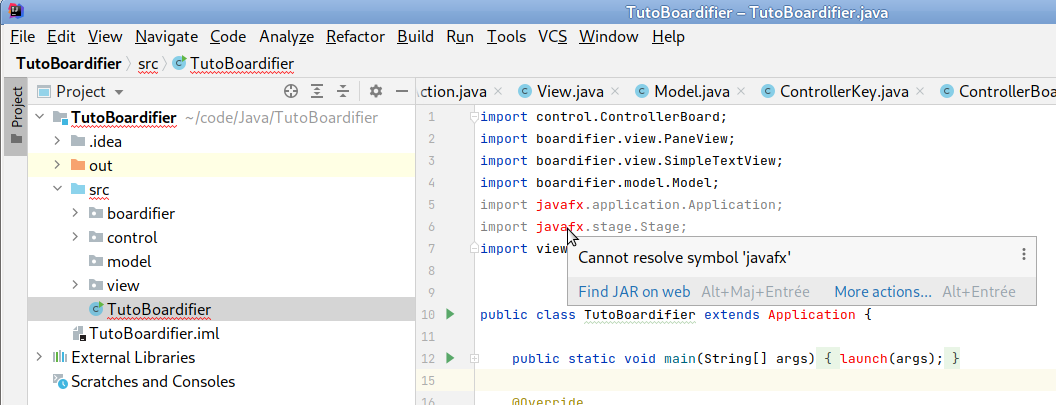Hide the Project panel with minus icon
Image resolution: width=1056 pixels, height=405 pixels.
[400, 91]
